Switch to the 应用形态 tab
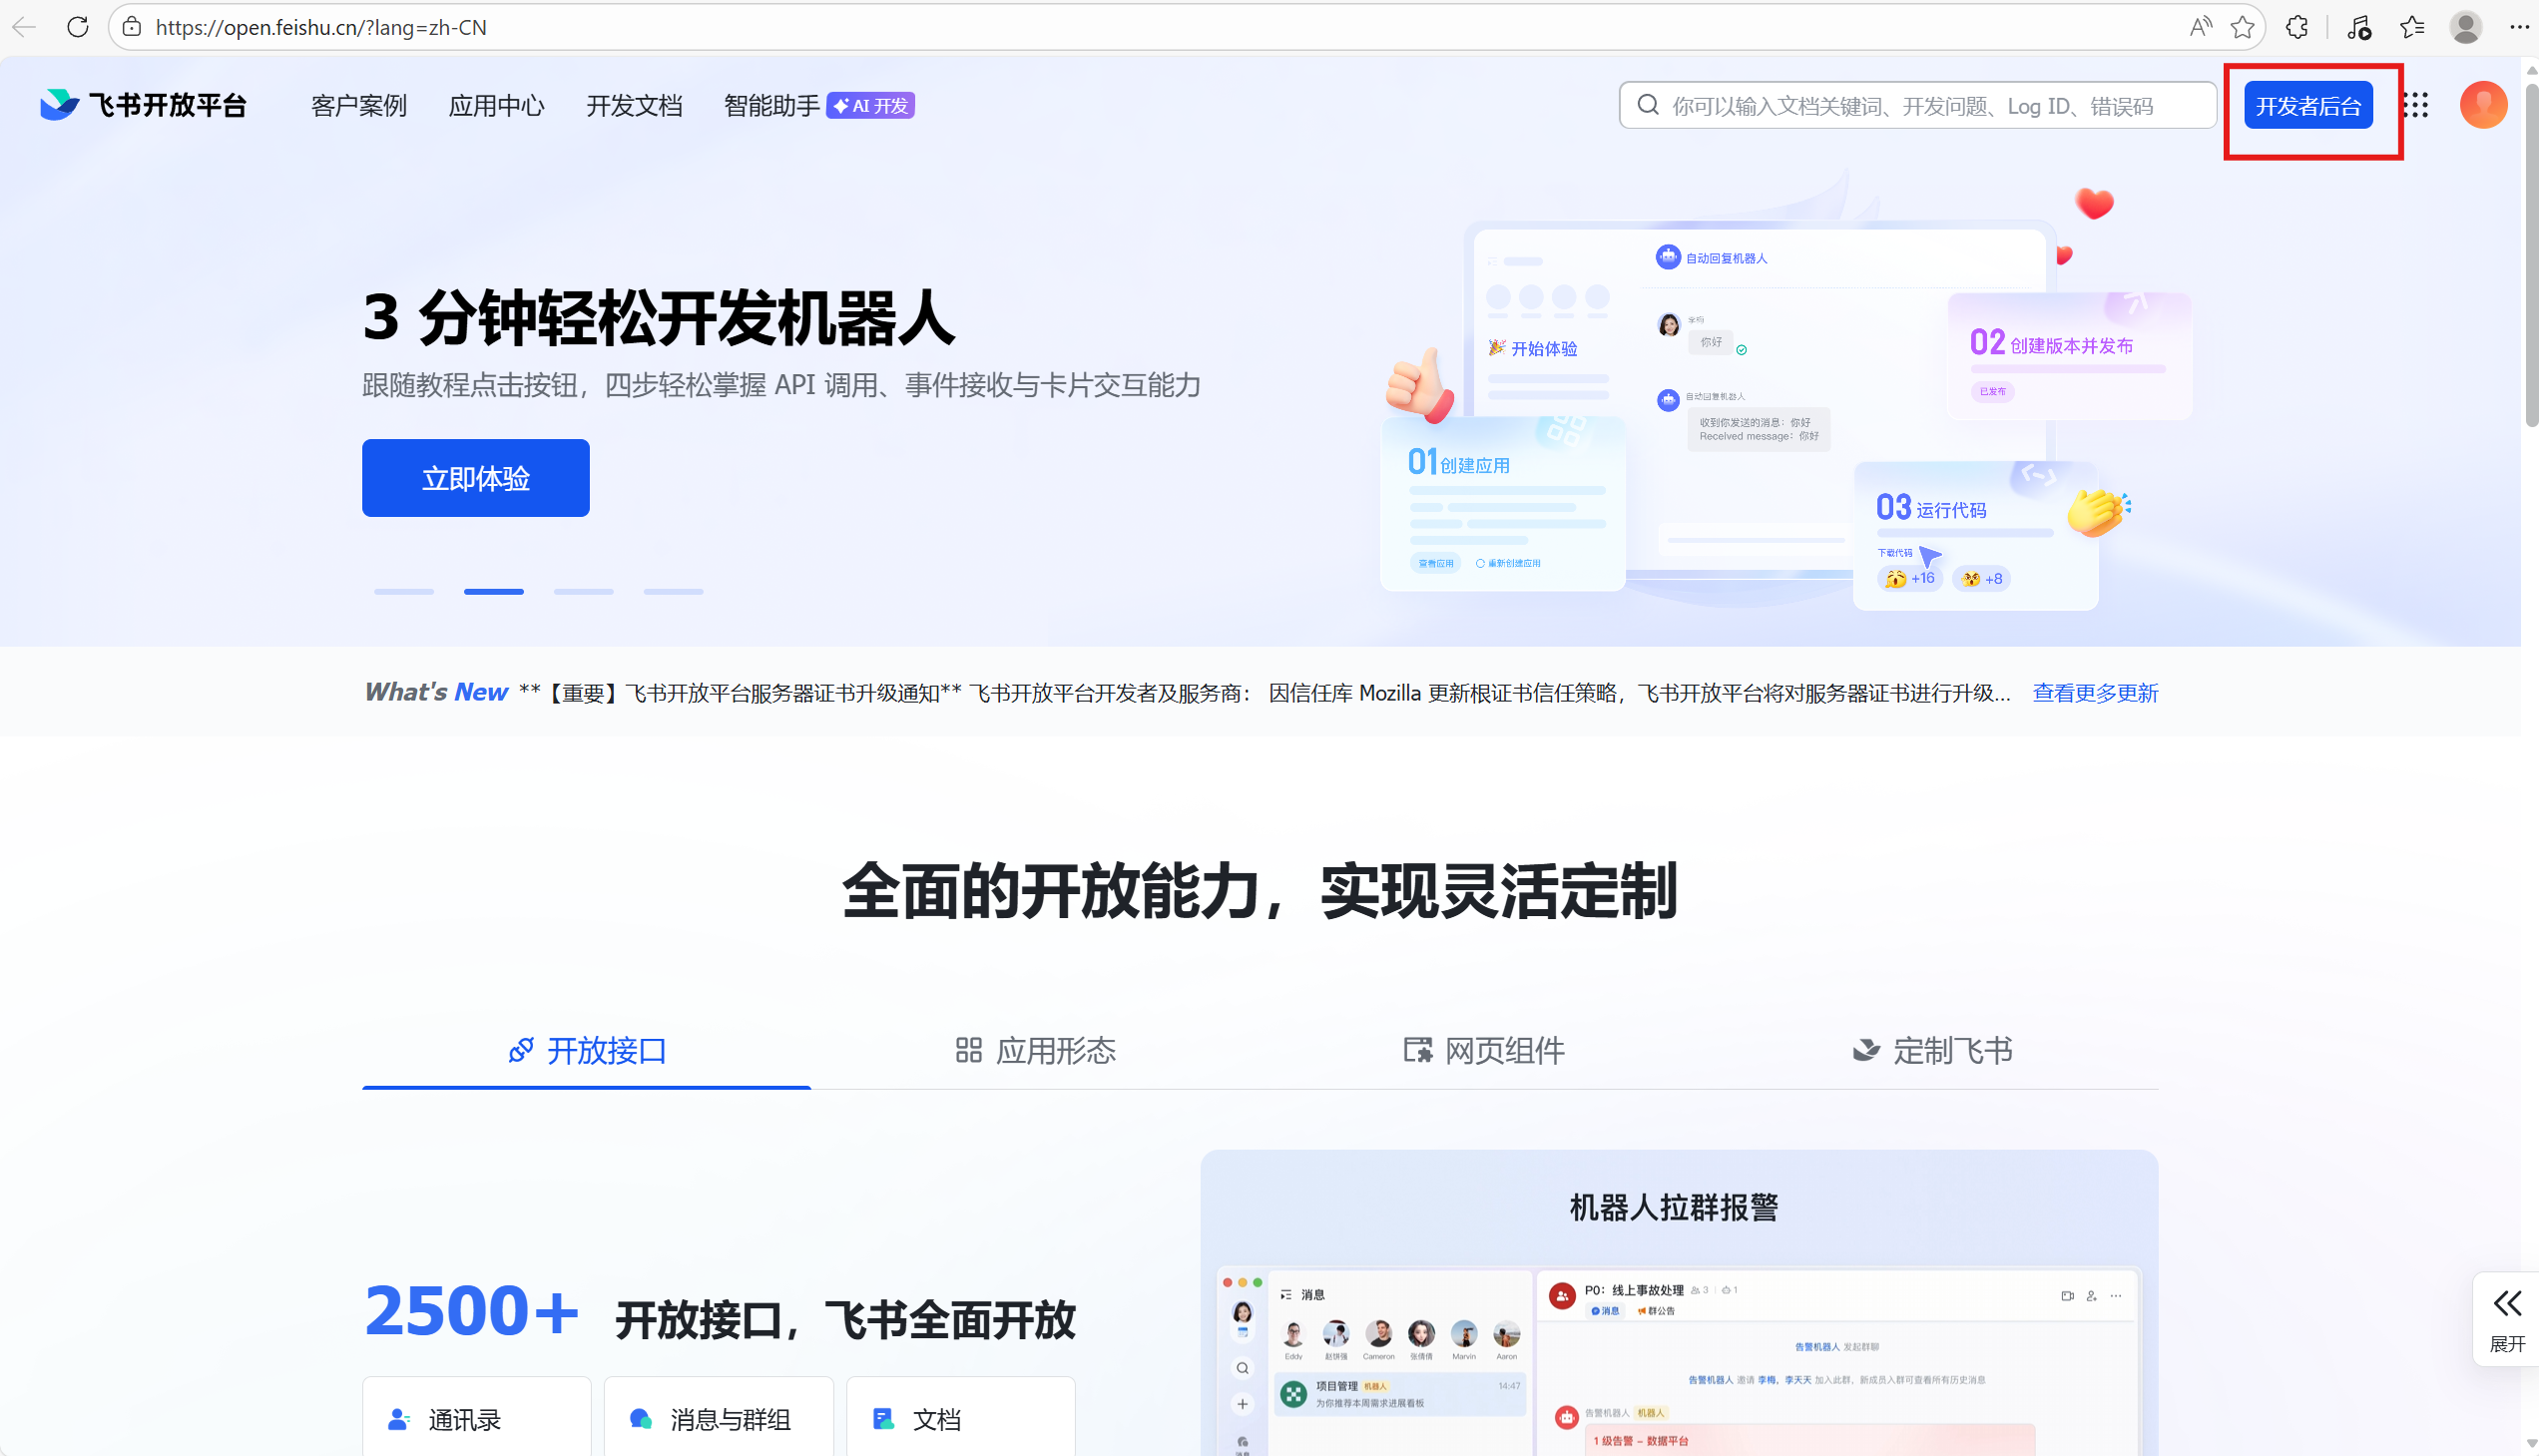The height and width of the screenshot is (1456, 2539). point(1035,1050)
